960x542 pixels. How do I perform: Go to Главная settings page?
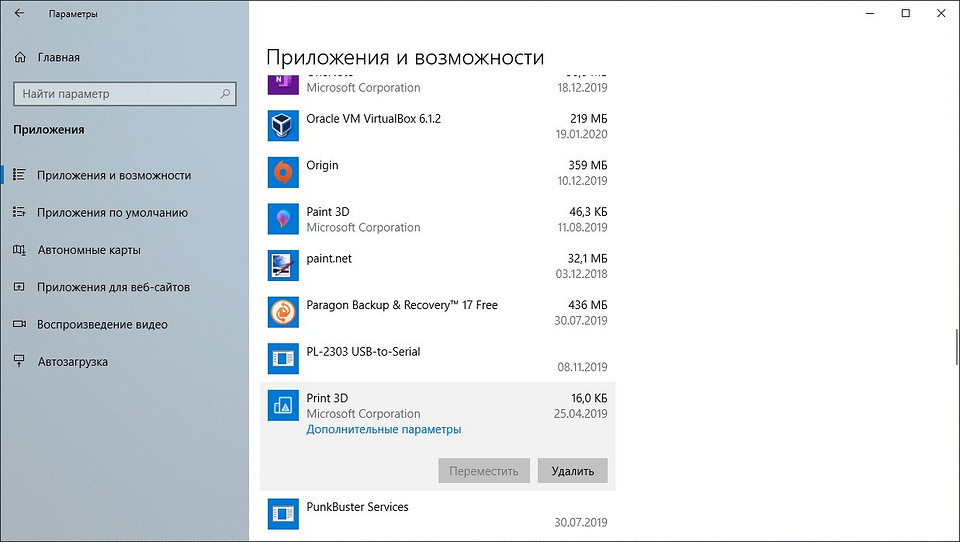click(x=59, y=58)
